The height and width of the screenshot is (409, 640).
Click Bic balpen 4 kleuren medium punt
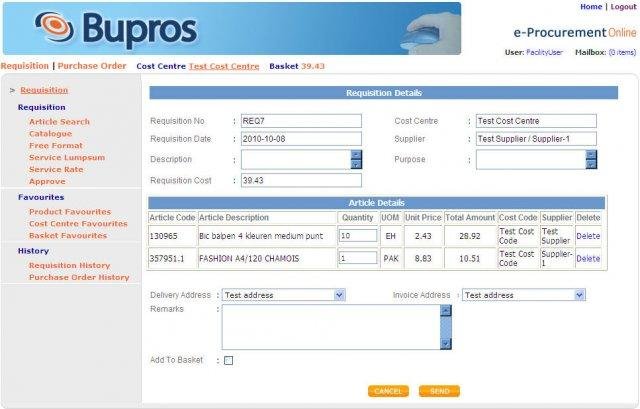[261, 236]
